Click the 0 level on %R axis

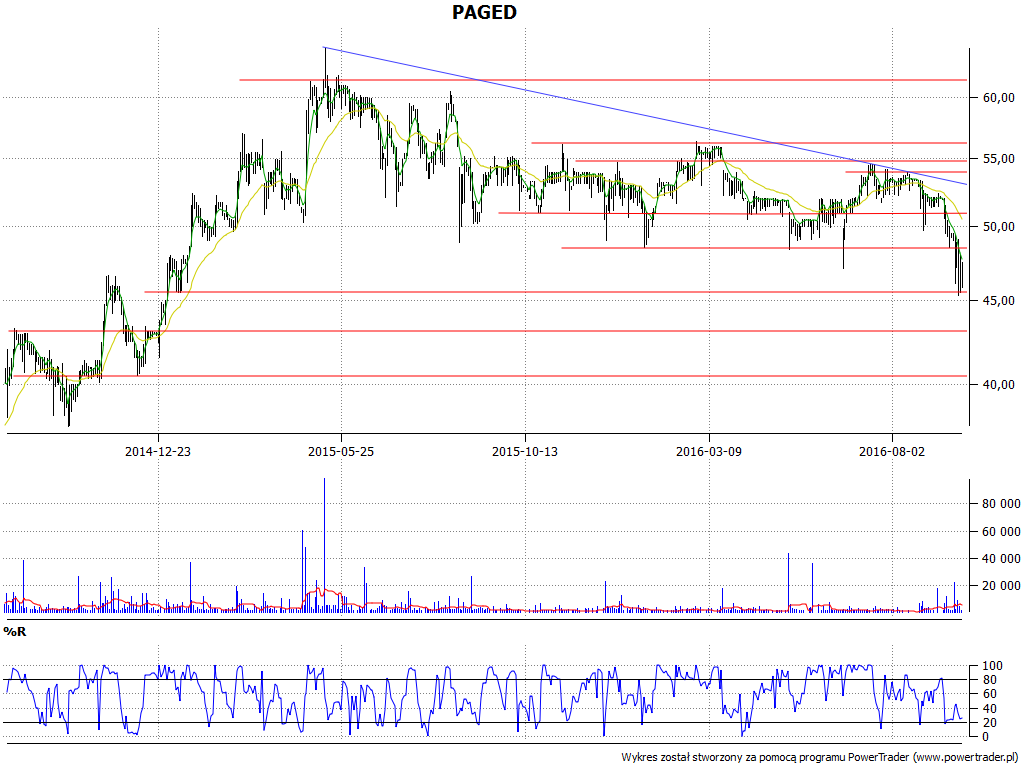pos(987,737)
